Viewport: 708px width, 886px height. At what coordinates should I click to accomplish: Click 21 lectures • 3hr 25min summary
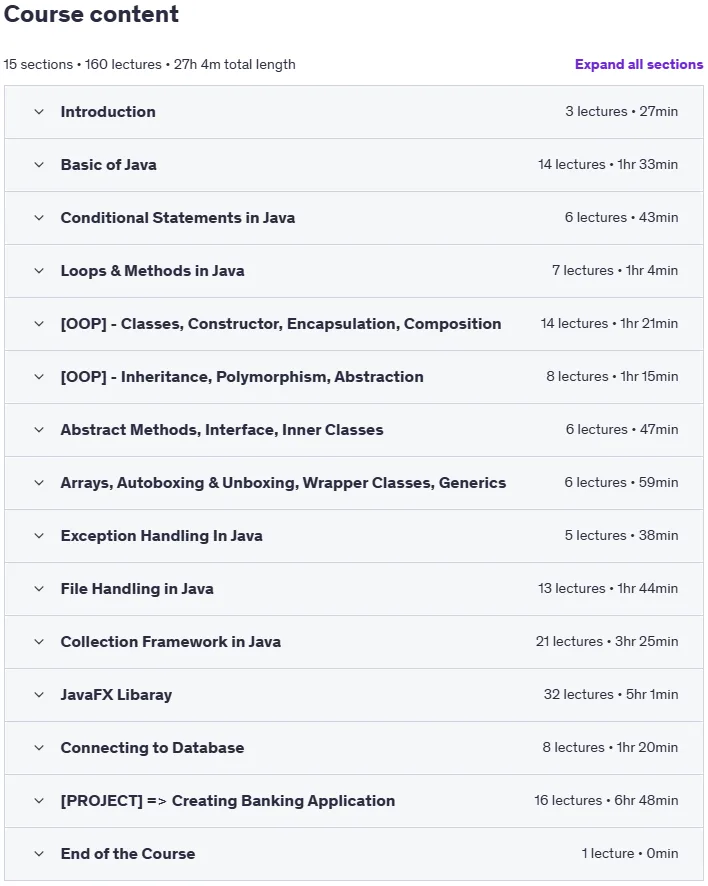tap(607, 641)
